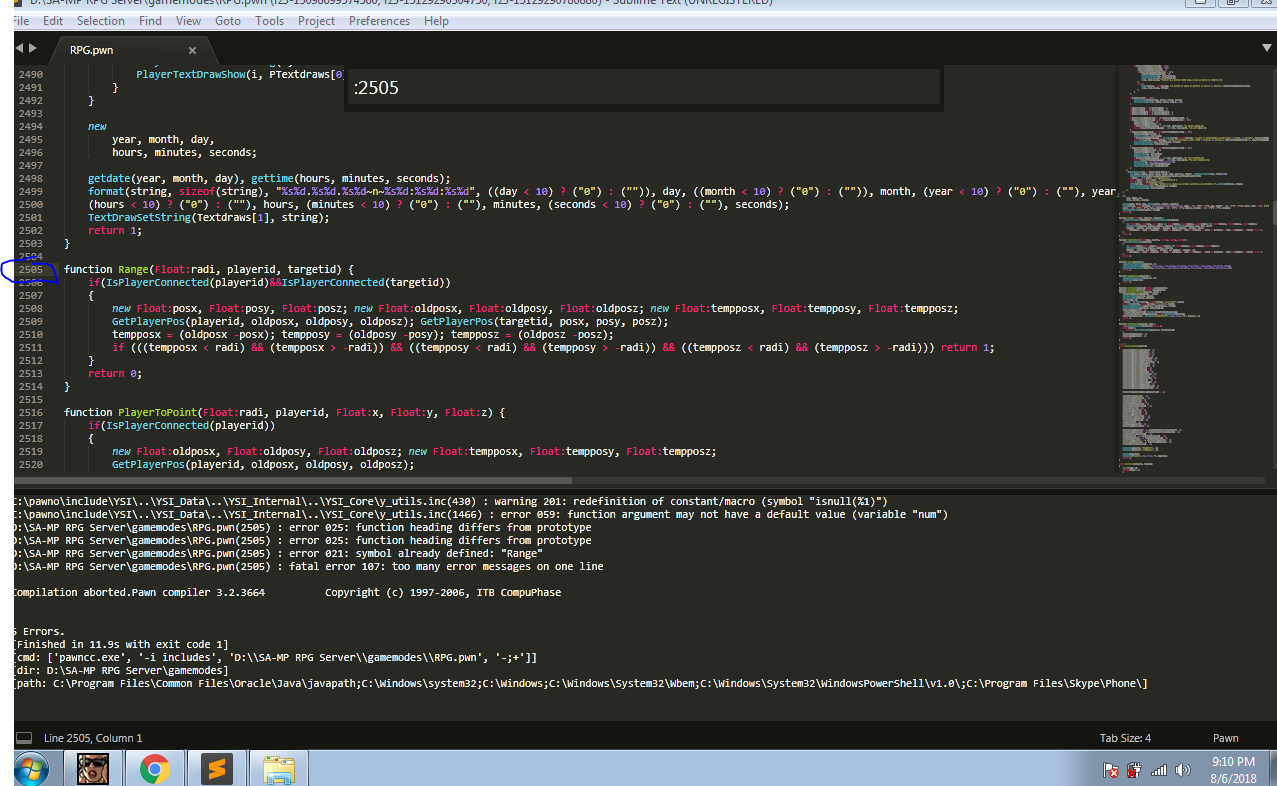Open the panel switcher icon in status bar
This screenshot has width=1277, height=786.
[x=24, y=738]
